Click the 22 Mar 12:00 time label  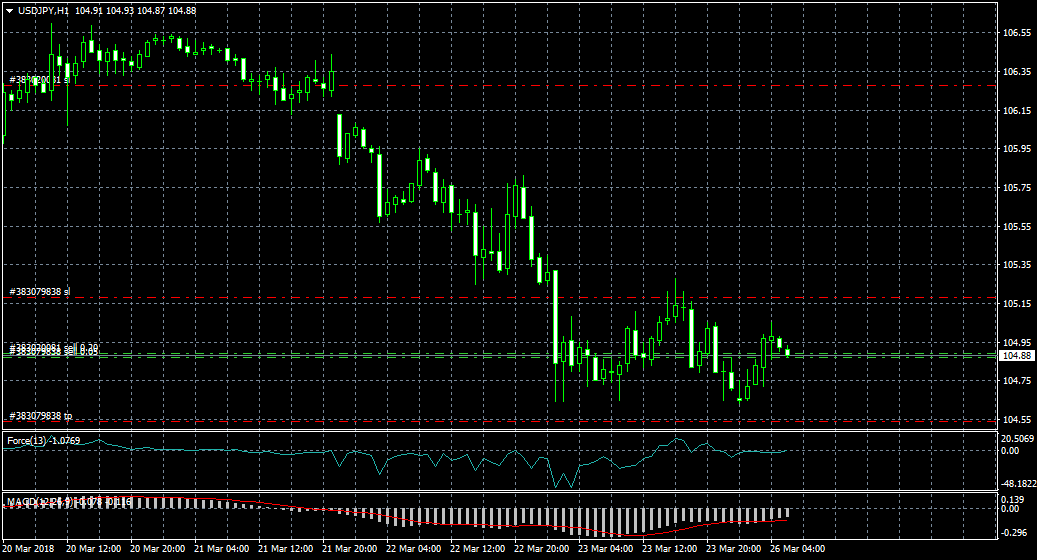tap(477, 549)
